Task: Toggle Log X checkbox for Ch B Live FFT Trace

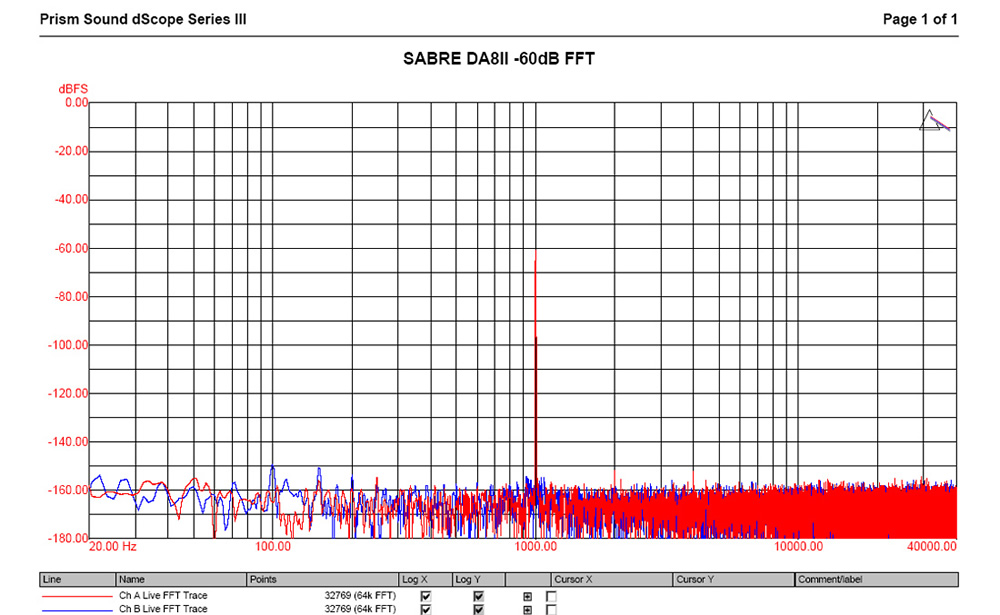Action: pyautogui.click(x=425, y=610)
